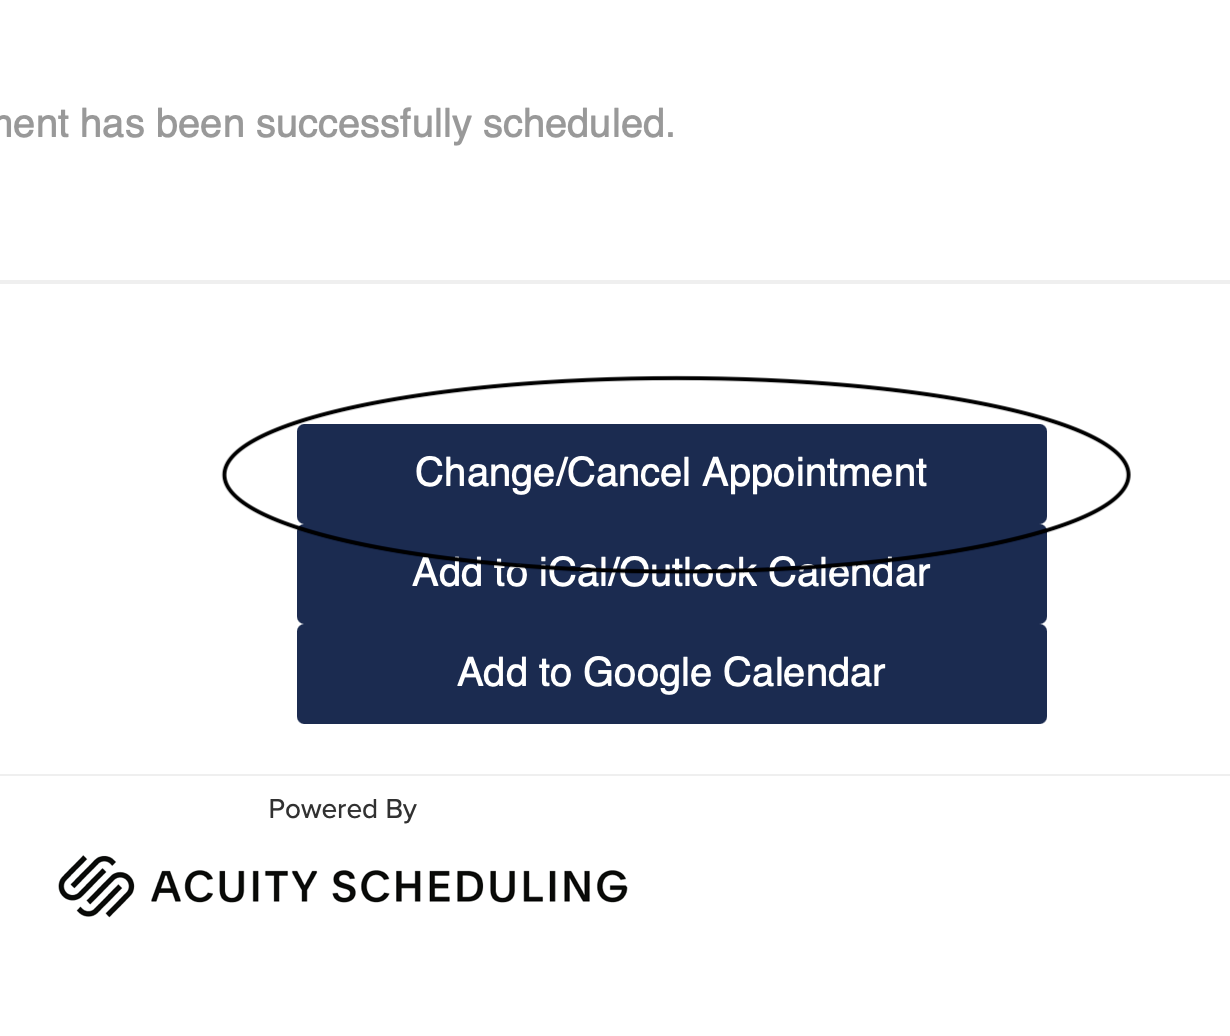
Task: Click the Google Calendar export option
Action: [671, 672]
